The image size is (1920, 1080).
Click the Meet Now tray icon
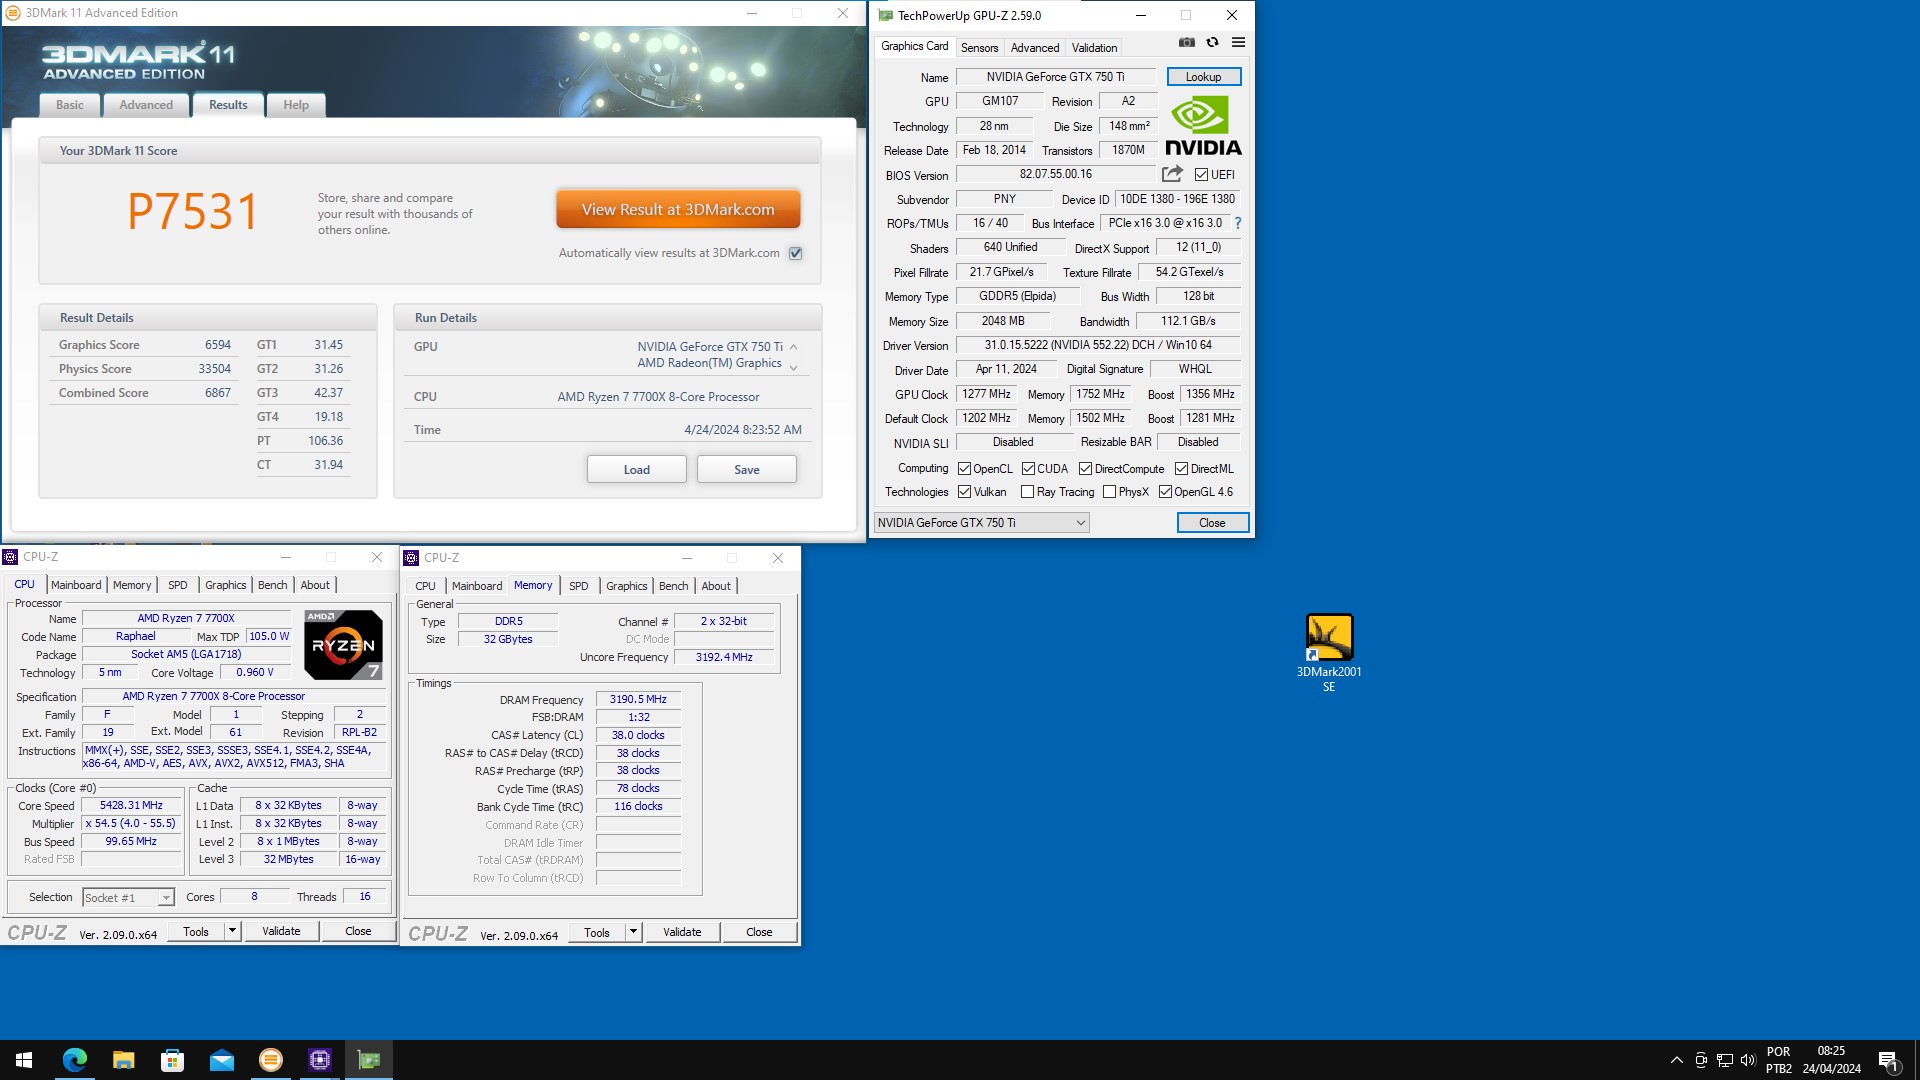click(x=1700, y=1060)
